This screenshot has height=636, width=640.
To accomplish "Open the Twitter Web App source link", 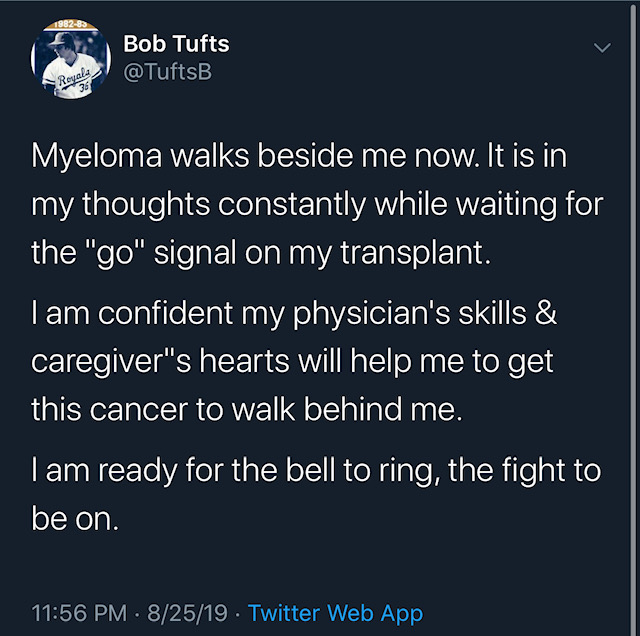I will tap(335, 613).
